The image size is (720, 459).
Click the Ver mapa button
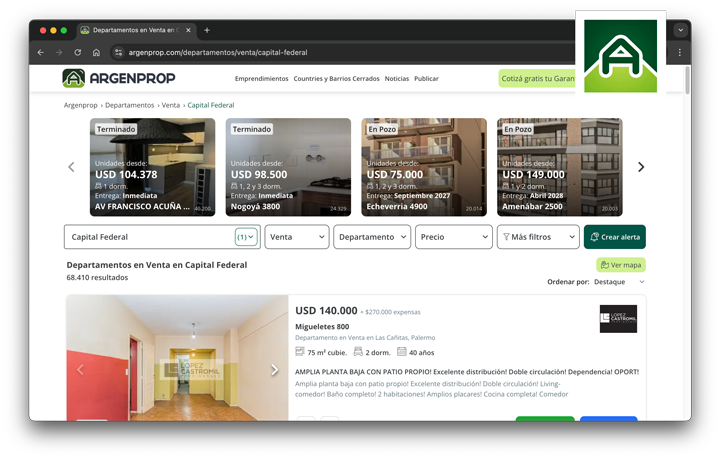(621, 265)
